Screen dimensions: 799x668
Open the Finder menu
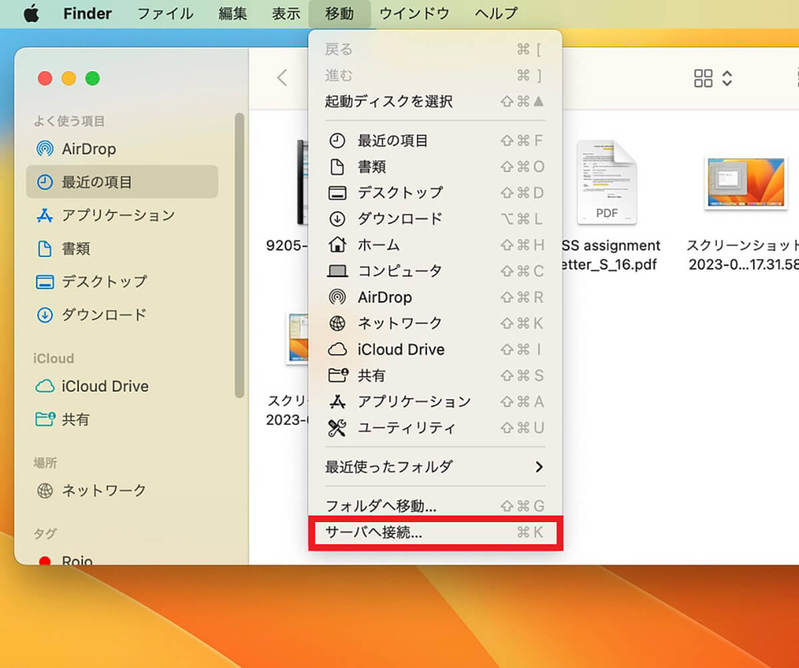87,13
